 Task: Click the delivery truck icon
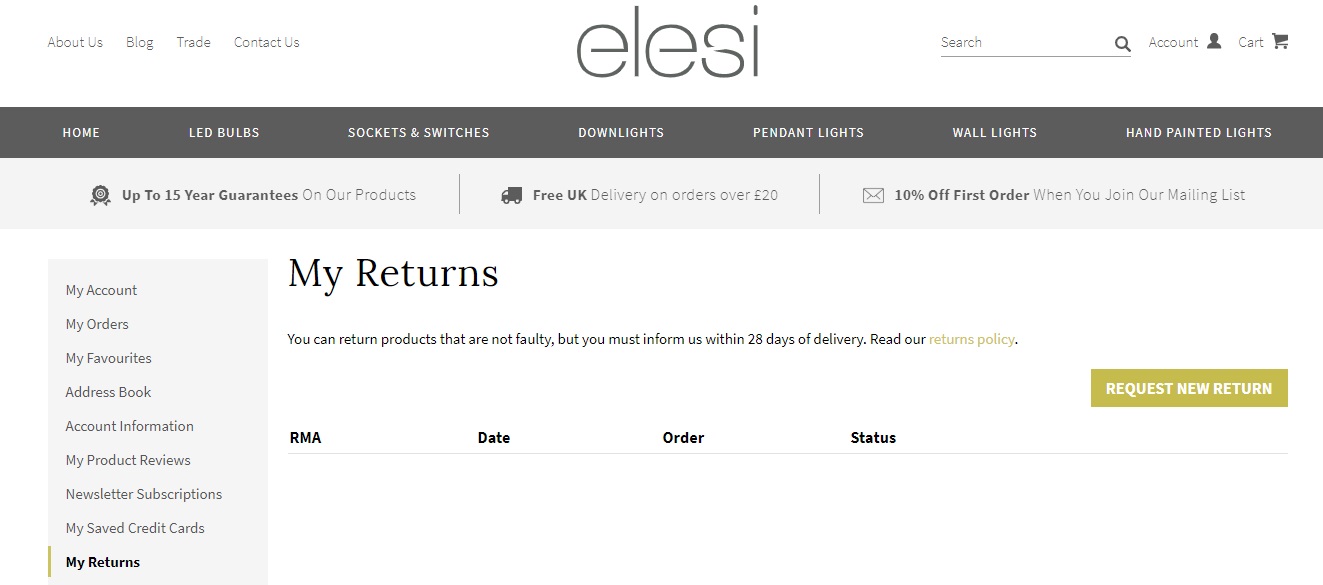point(511,195)
